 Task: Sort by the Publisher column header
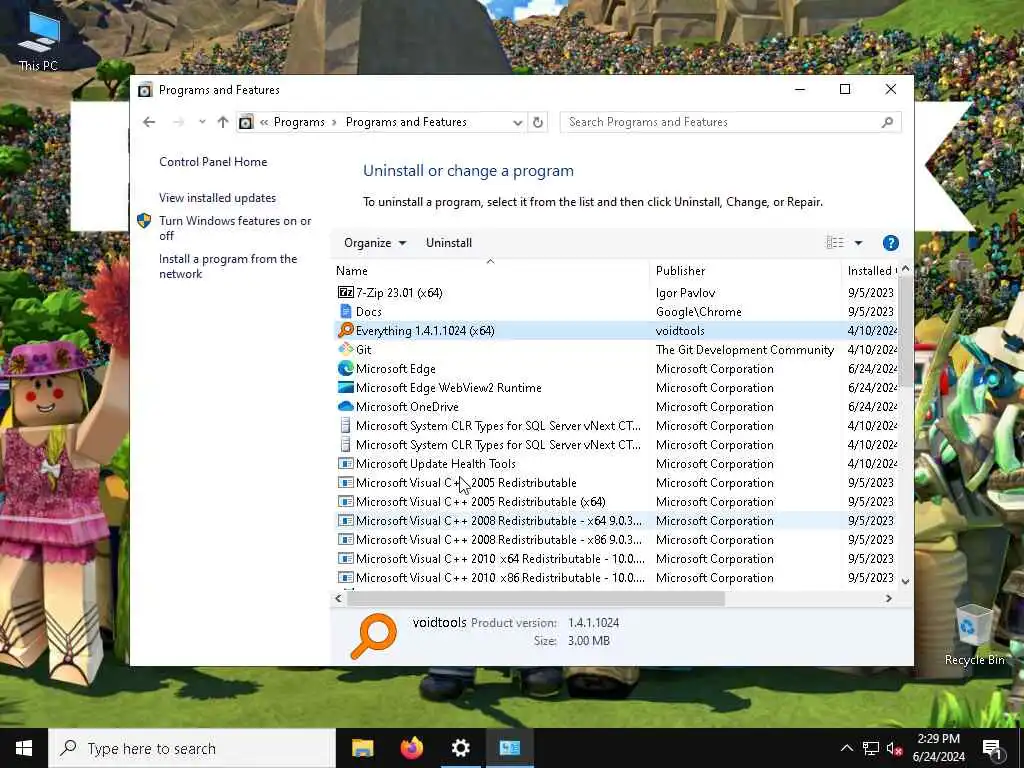point(745,270)
